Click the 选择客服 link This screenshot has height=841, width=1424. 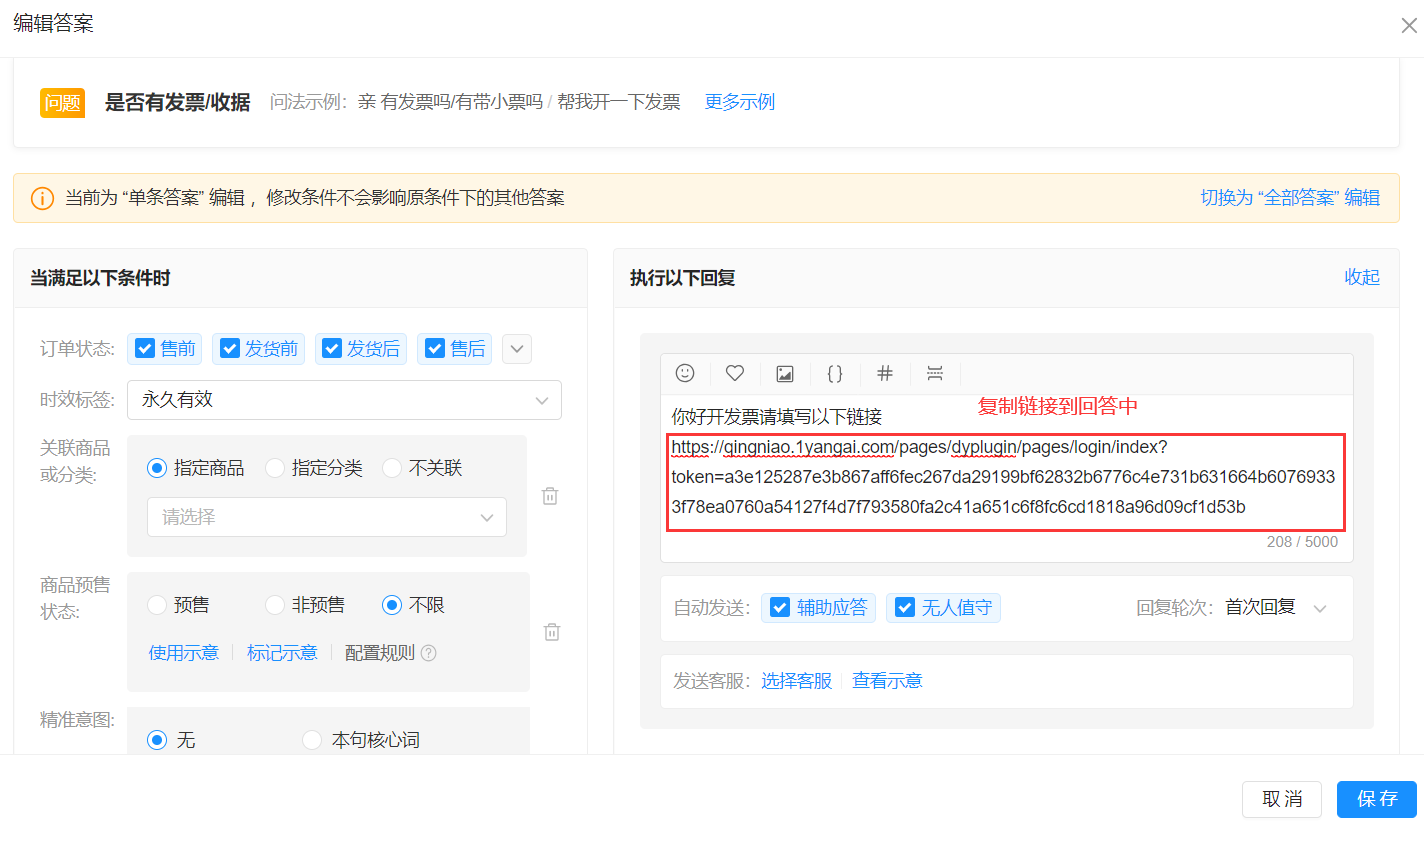click(797, 681)
